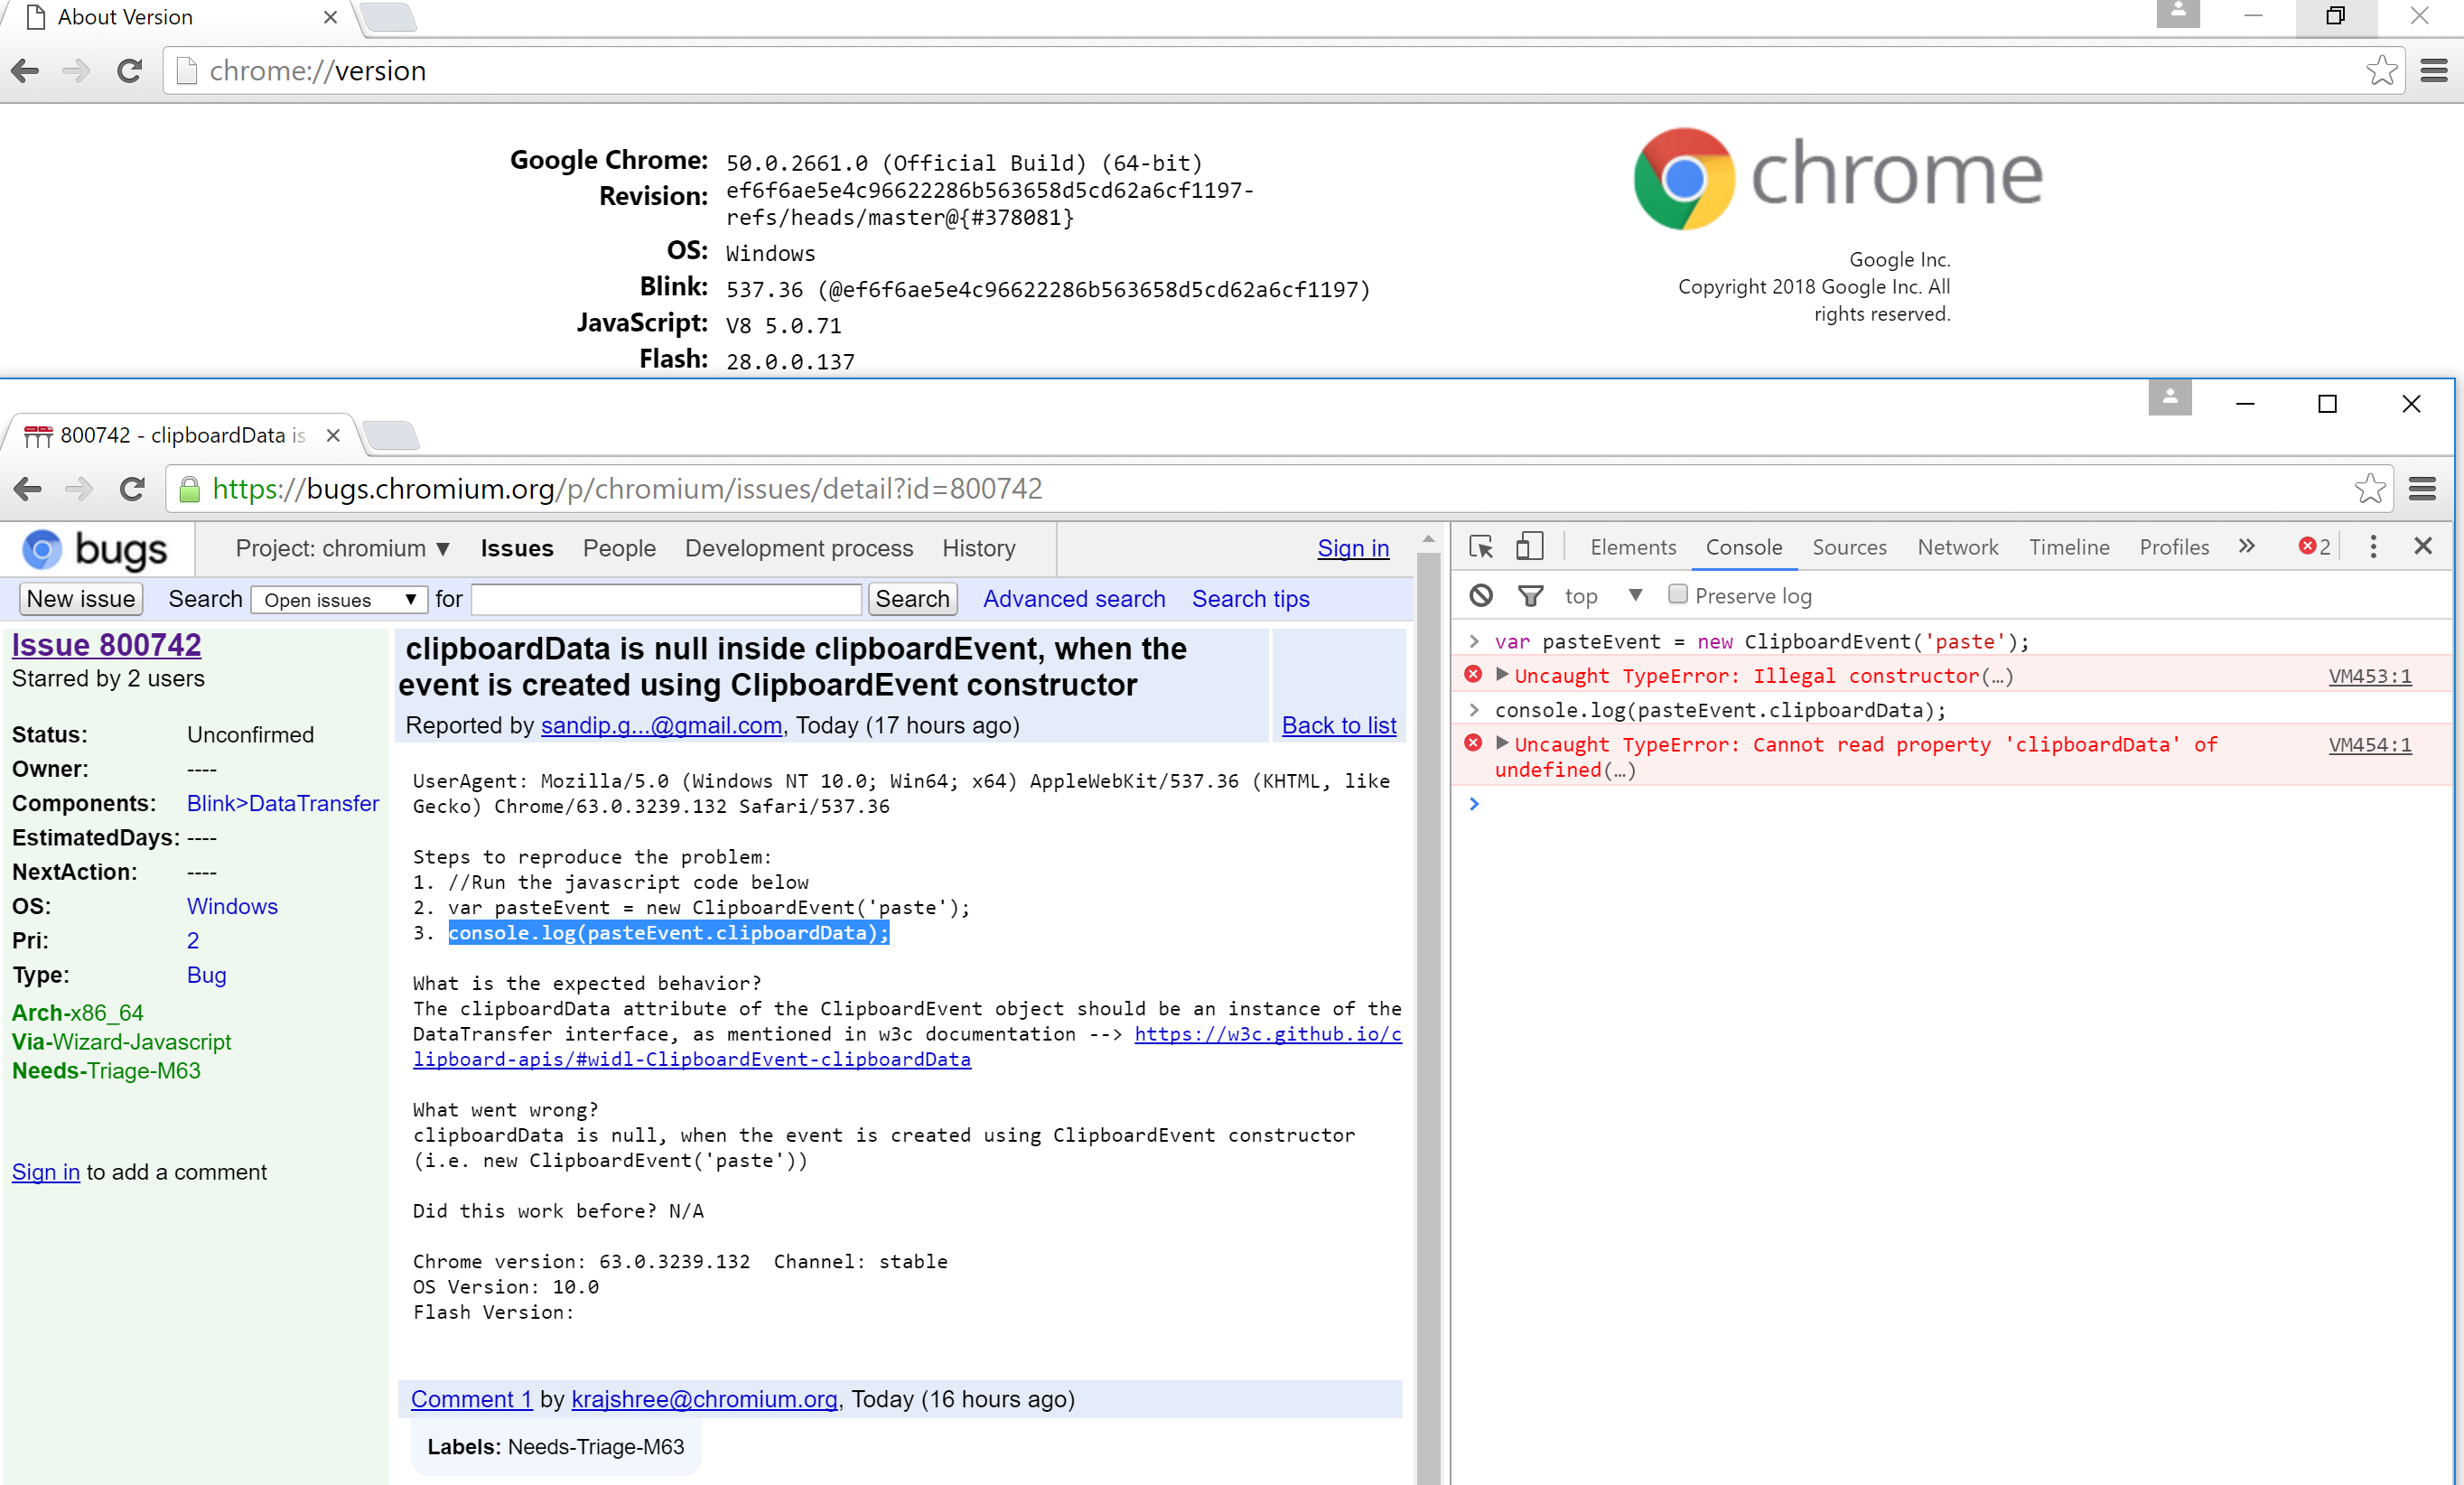Click Back to list link
Image resolution: width=2464 pixels, height=1485 pixels.
1339,725
